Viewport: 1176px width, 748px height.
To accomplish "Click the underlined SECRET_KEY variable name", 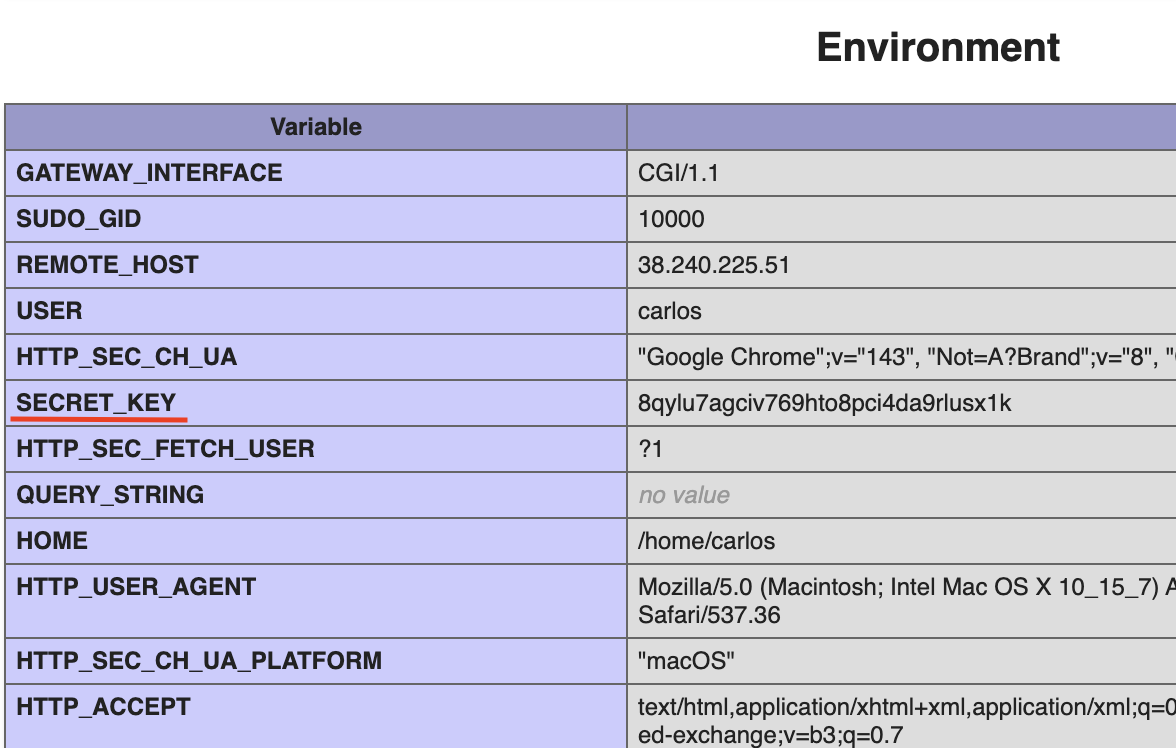I will coord(96,403).
